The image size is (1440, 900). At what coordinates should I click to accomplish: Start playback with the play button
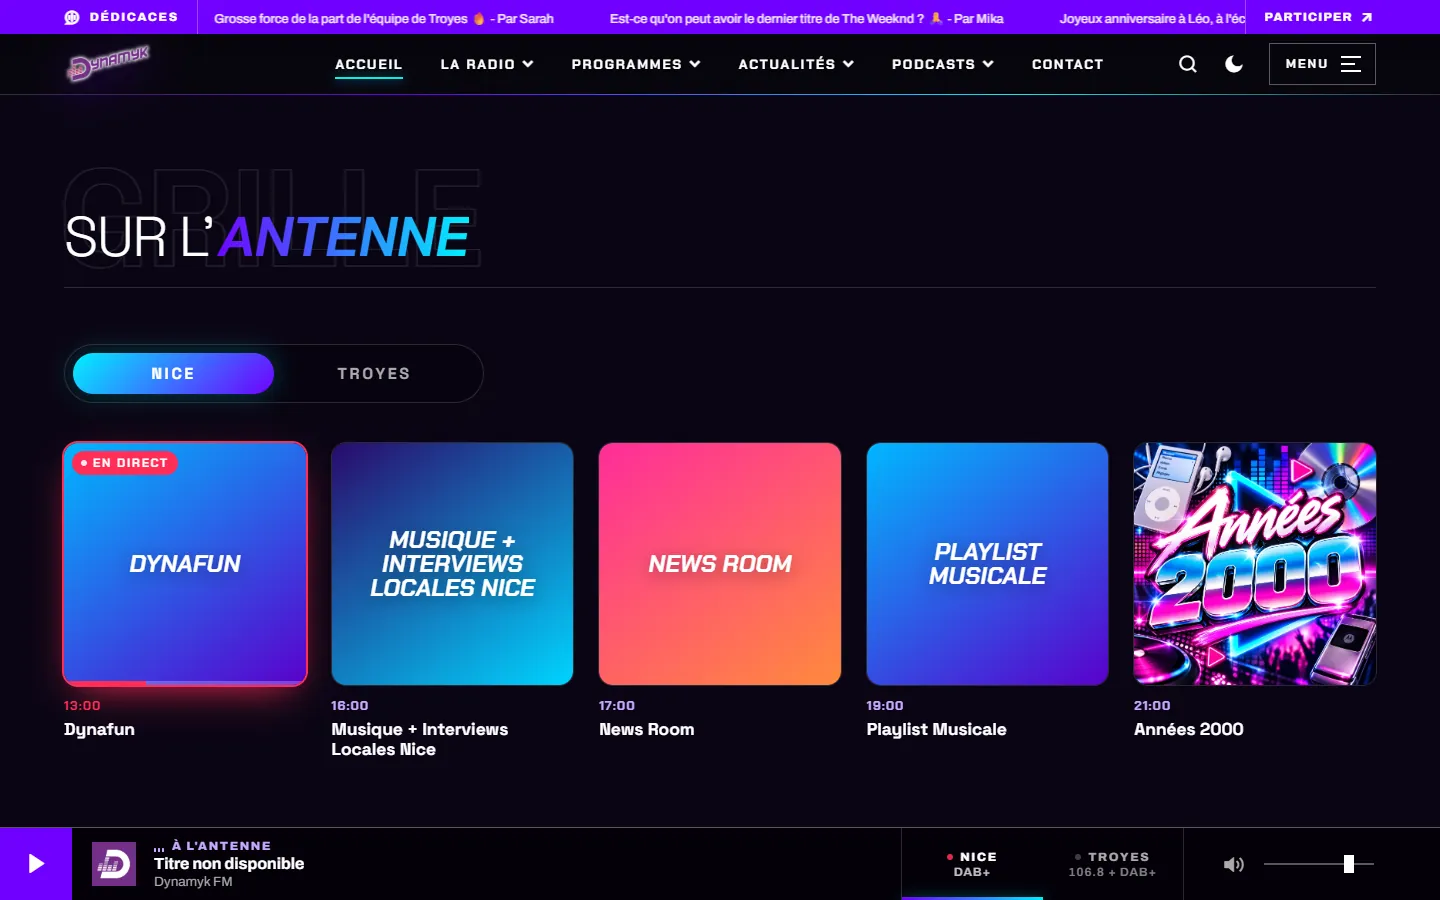click(x=36, y=864)
